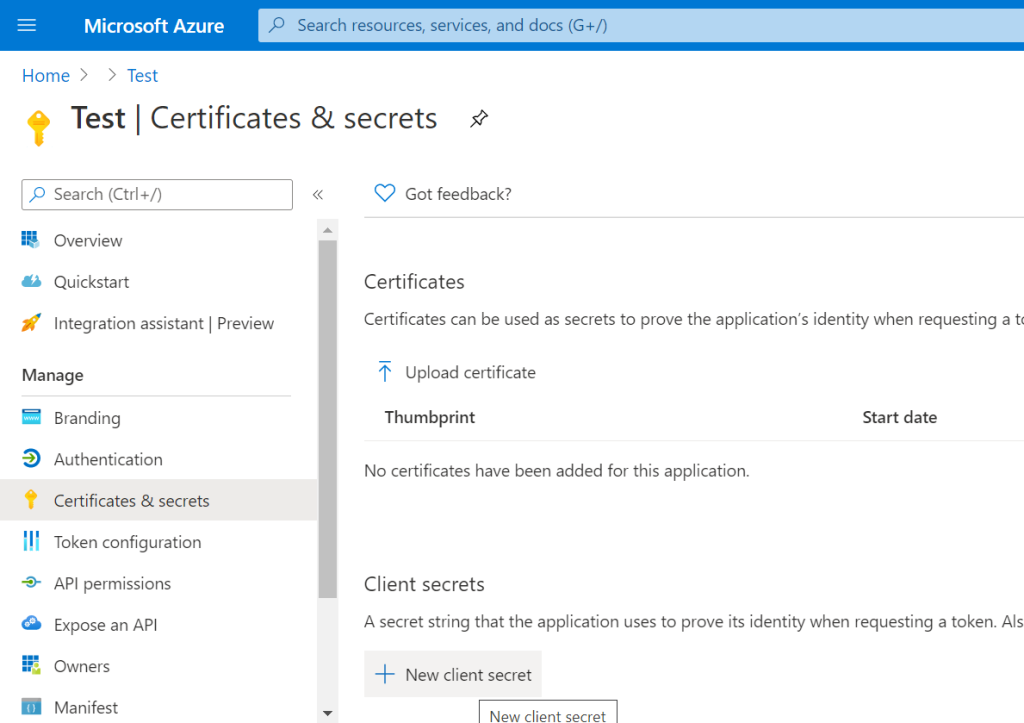
Task: Click the Microsoft Azure logo text
Action: pyautogui.click(x=154, y=25)
